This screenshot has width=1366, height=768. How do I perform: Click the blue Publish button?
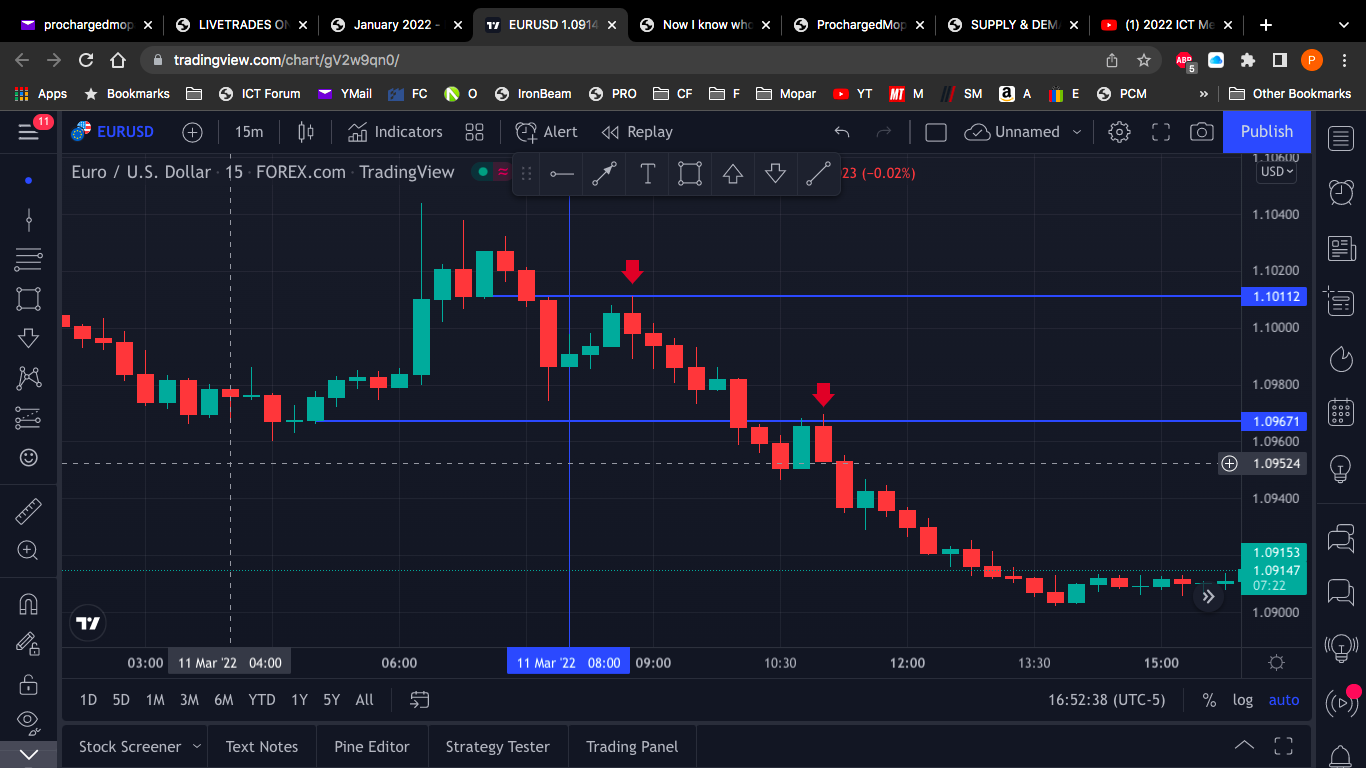(1267, 132)
